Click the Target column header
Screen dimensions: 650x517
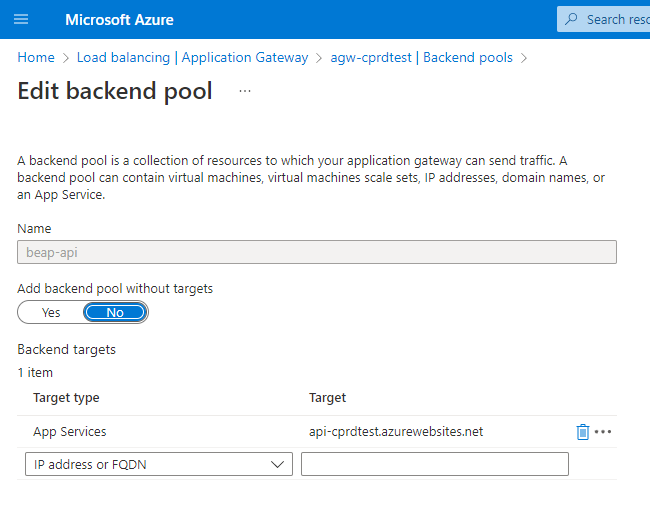click(x=328, y=398)
